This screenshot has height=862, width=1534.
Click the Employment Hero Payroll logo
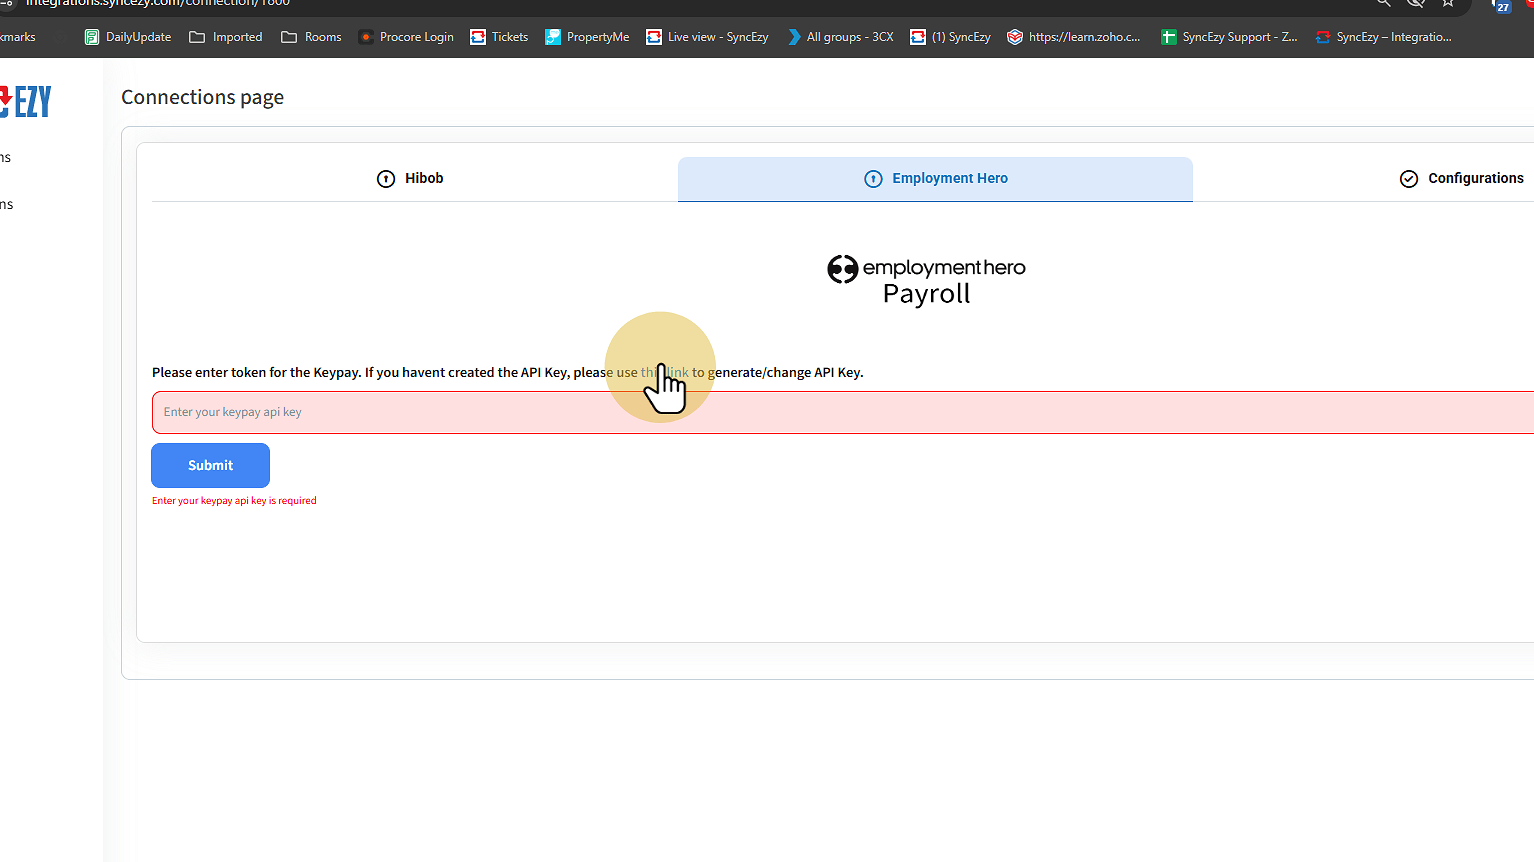tap(926, 281)
